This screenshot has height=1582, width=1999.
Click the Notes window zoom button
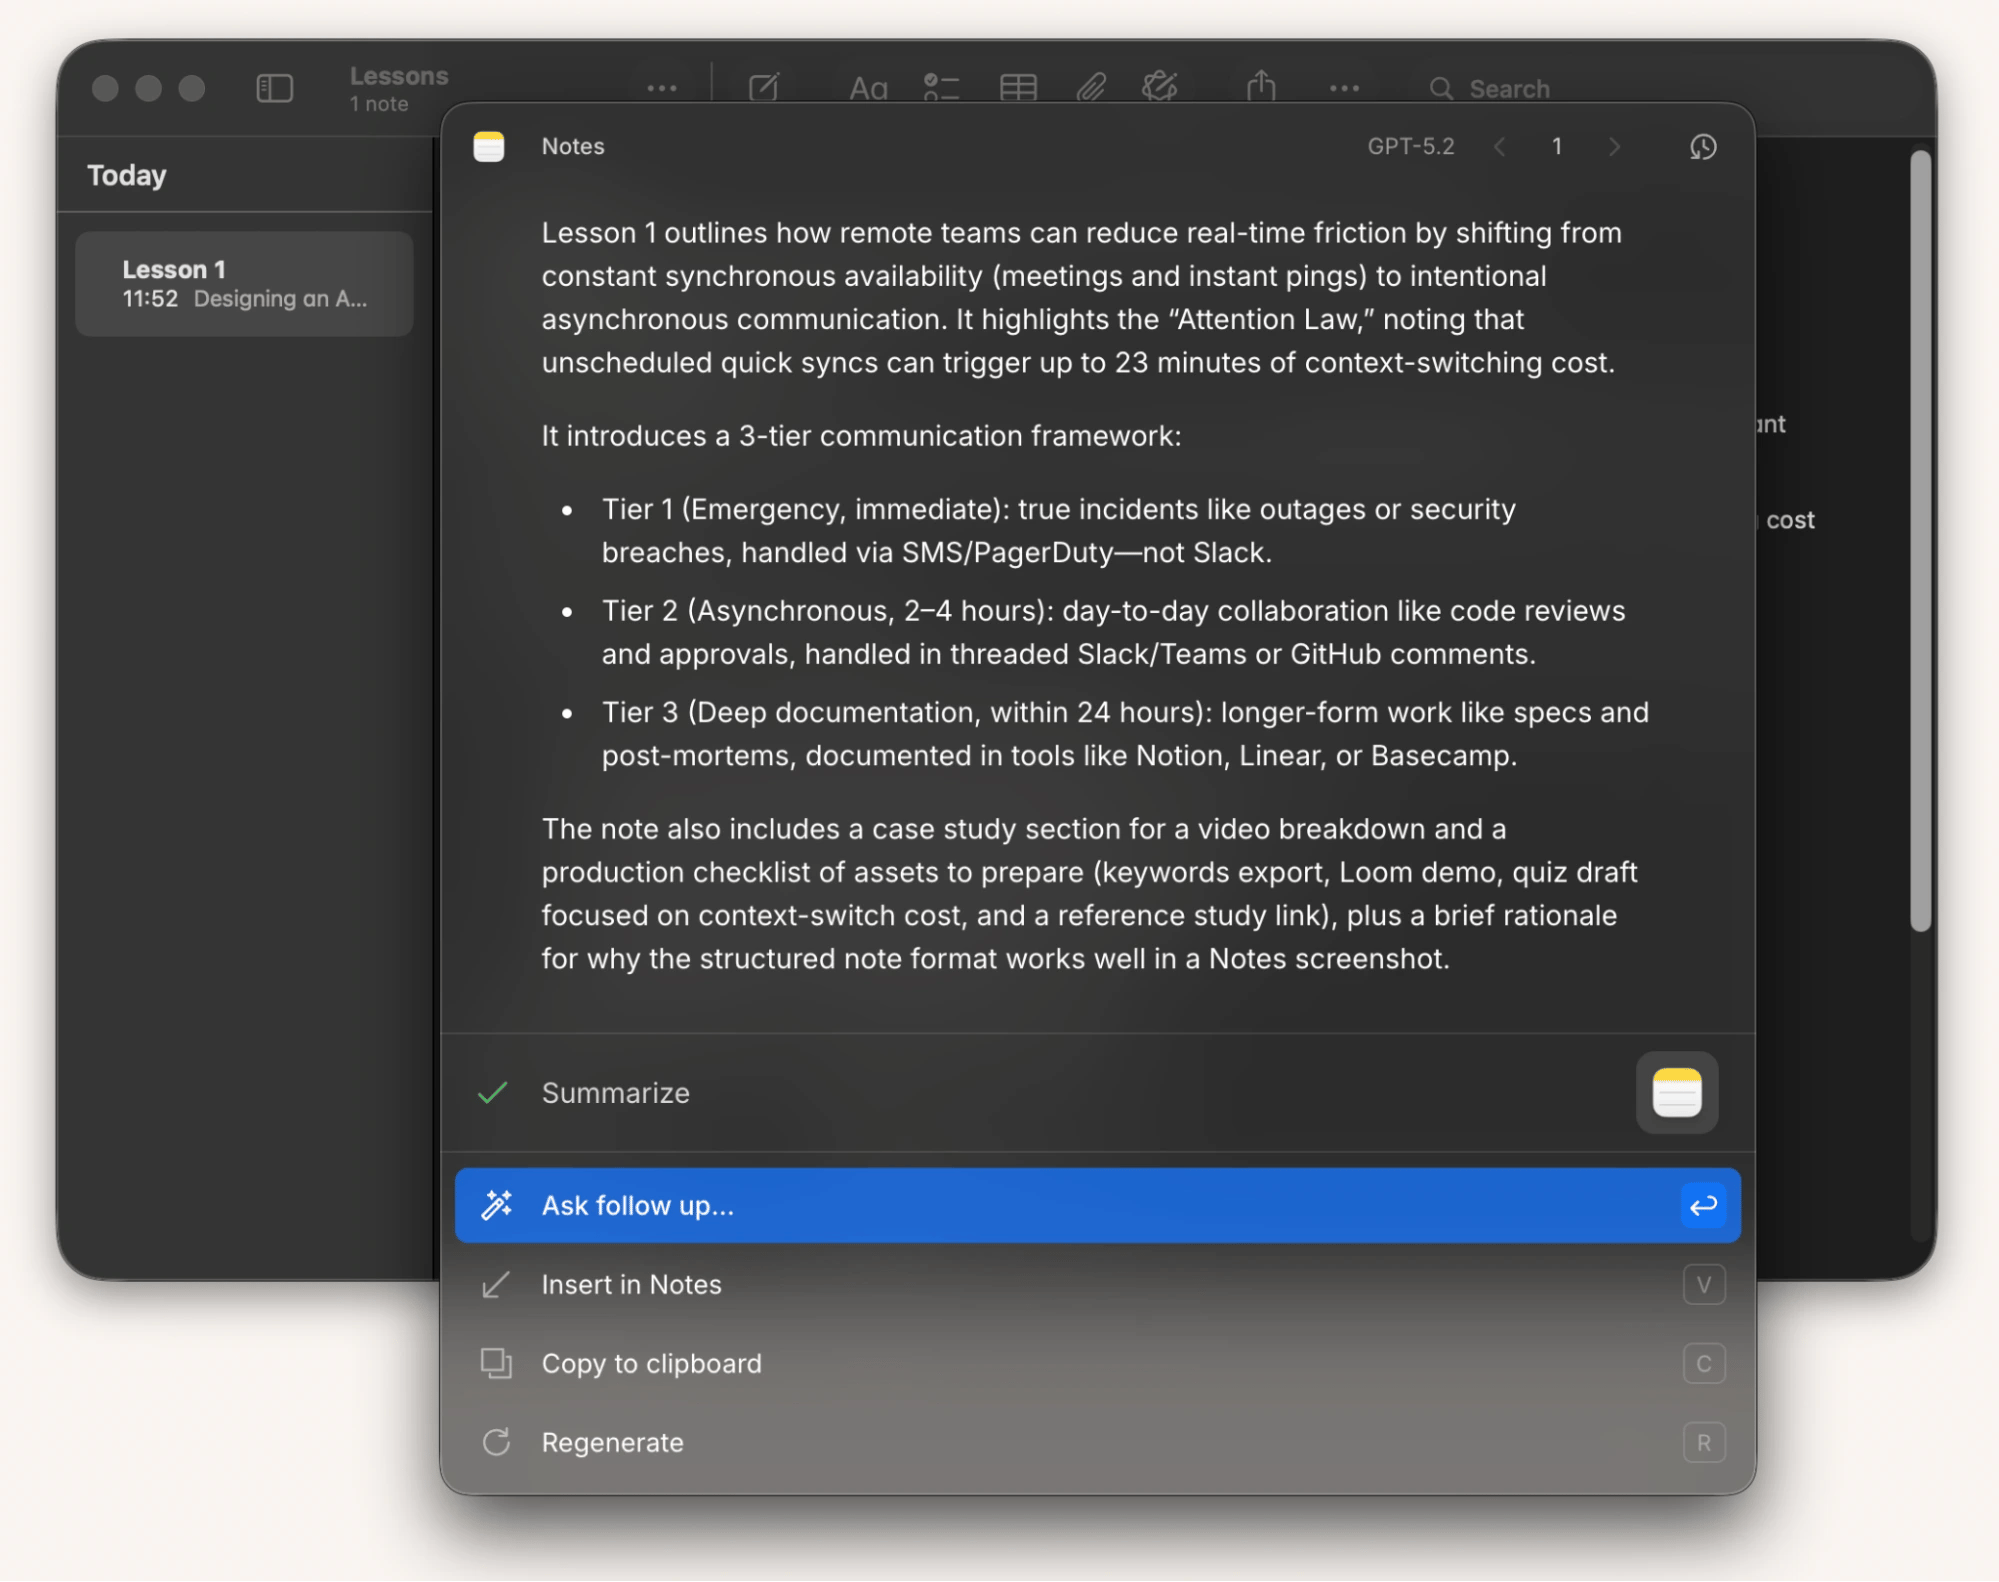click(x=192, y=88)
